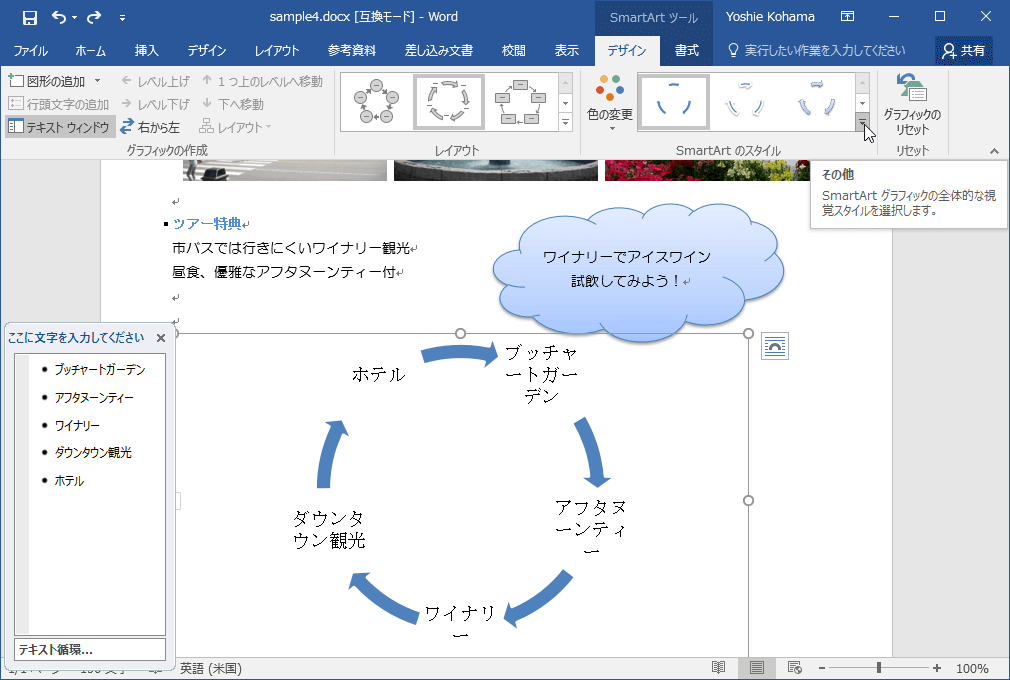Switch to Print Layout view icon
The width and height of the screenshot is (1010, 680).
[x=757, y=668]
